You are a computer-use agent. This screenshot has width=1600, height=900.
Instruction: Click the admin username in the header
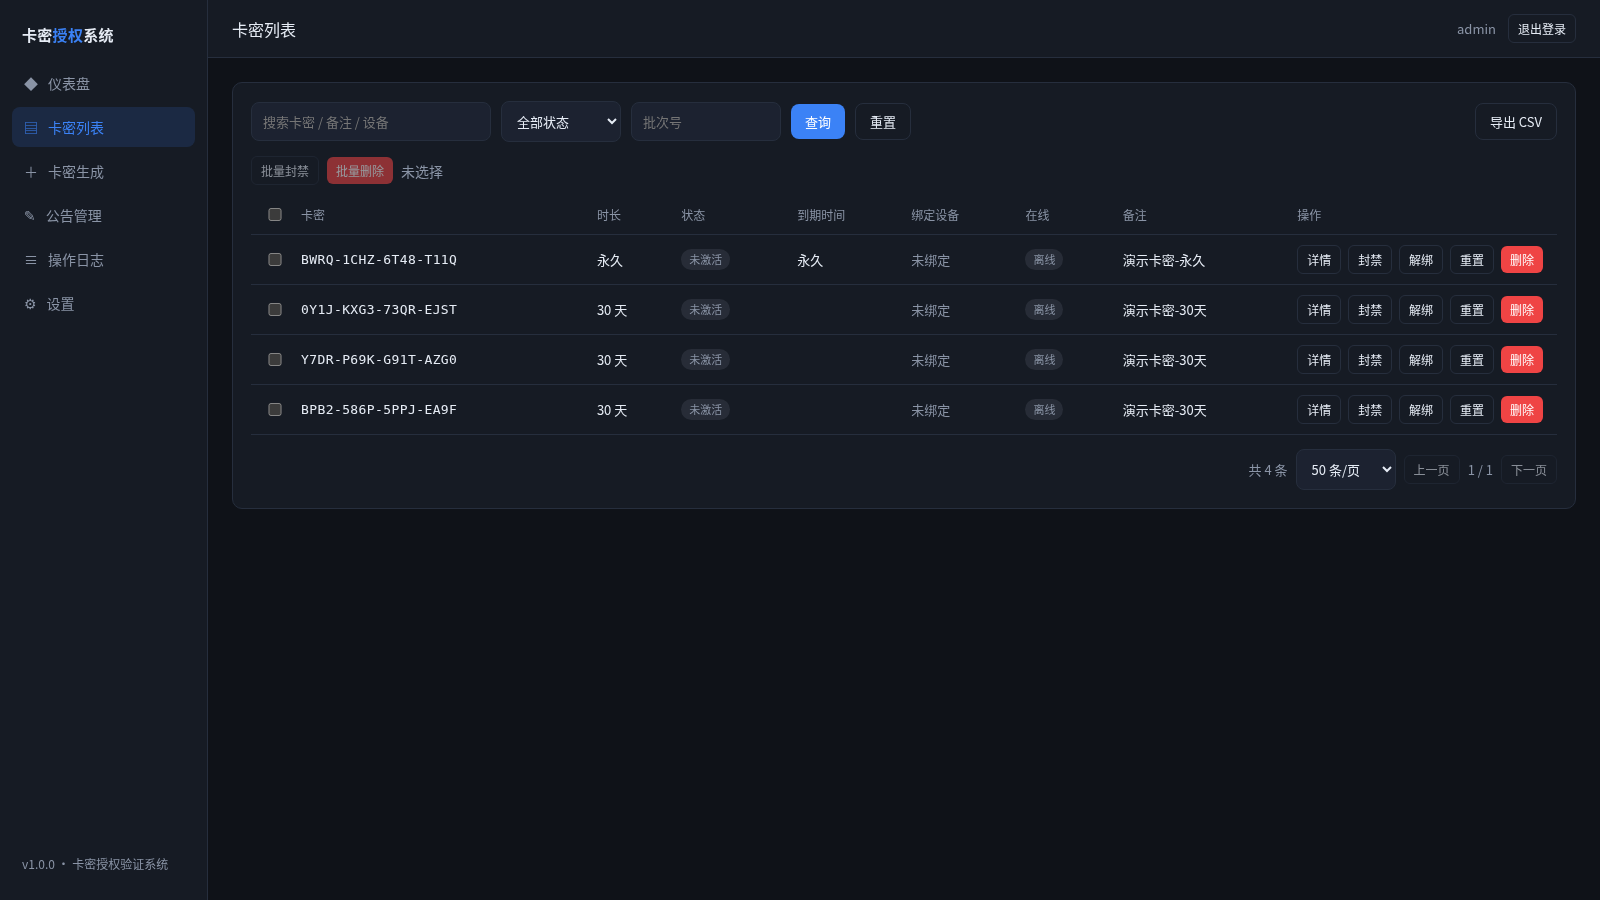1476,29
